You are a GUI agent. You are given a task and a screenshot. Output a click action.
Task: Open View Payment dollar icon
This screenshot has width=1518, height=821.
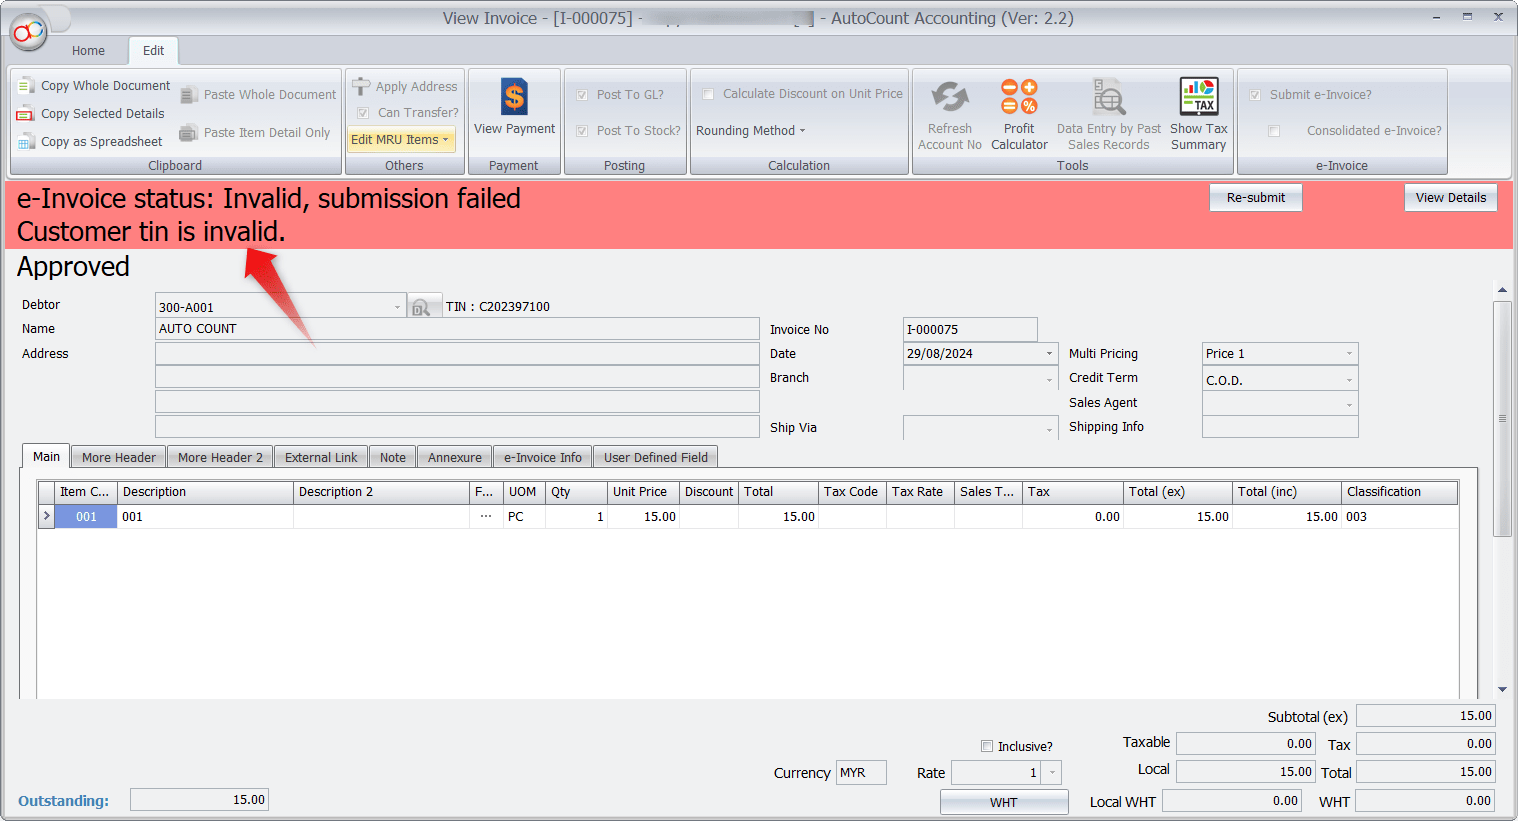[514, 97]
